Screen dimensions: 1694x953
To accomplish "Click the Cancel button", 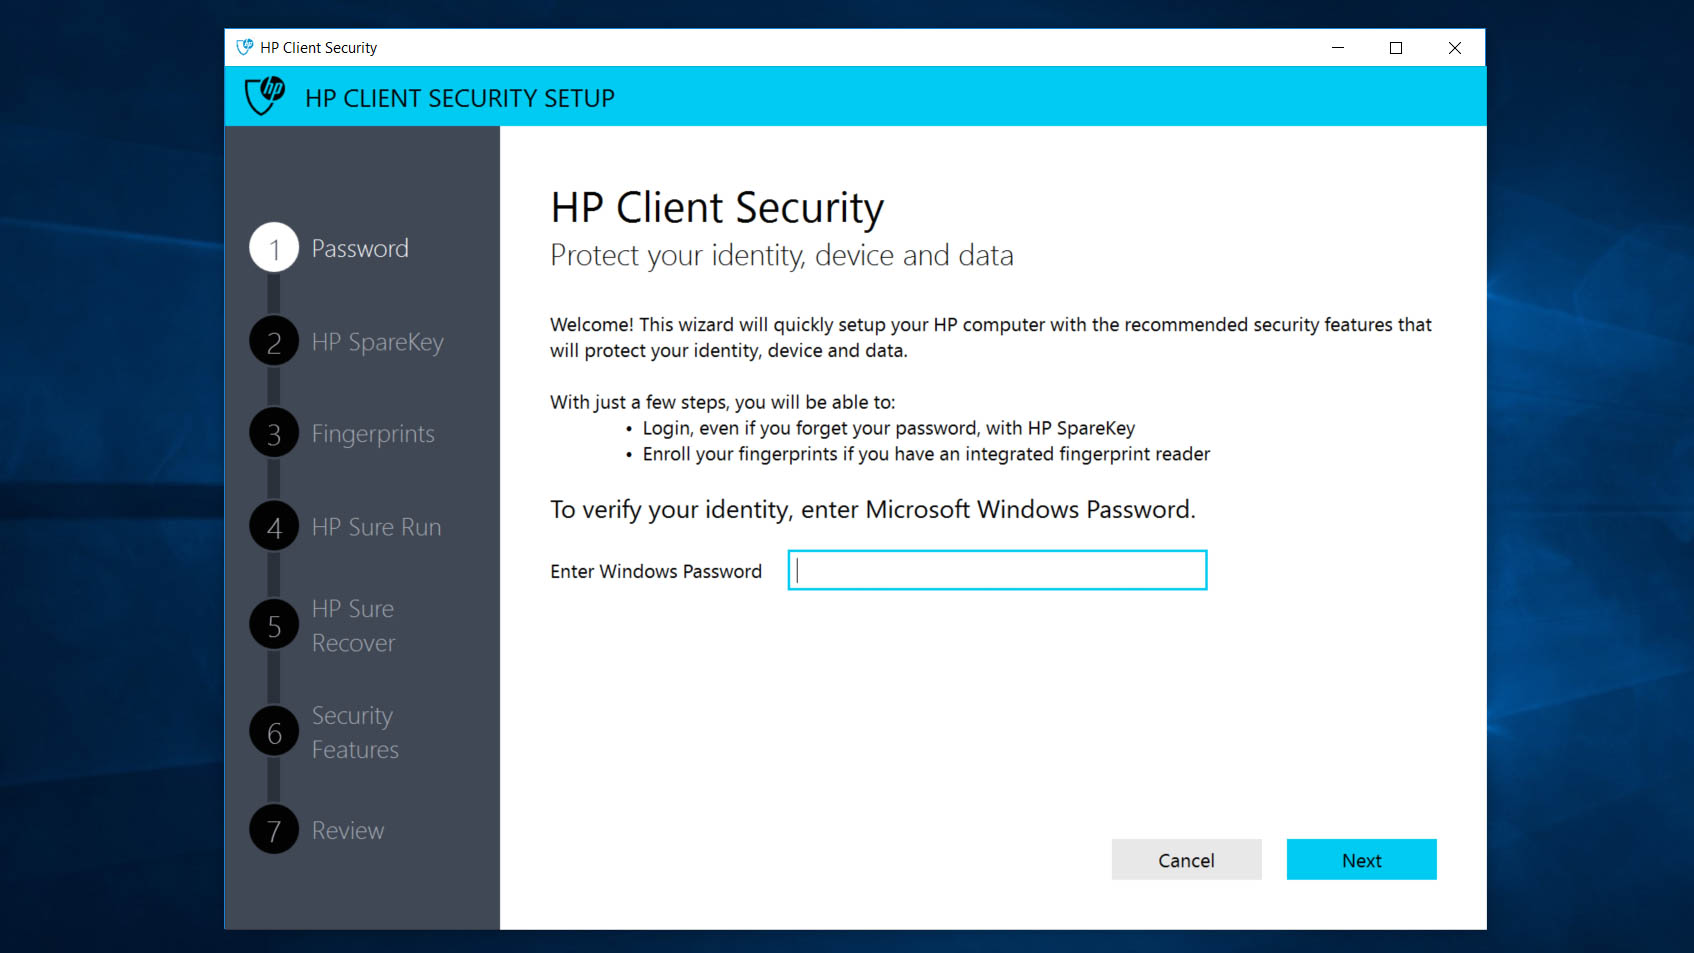I will (1186, 859).
